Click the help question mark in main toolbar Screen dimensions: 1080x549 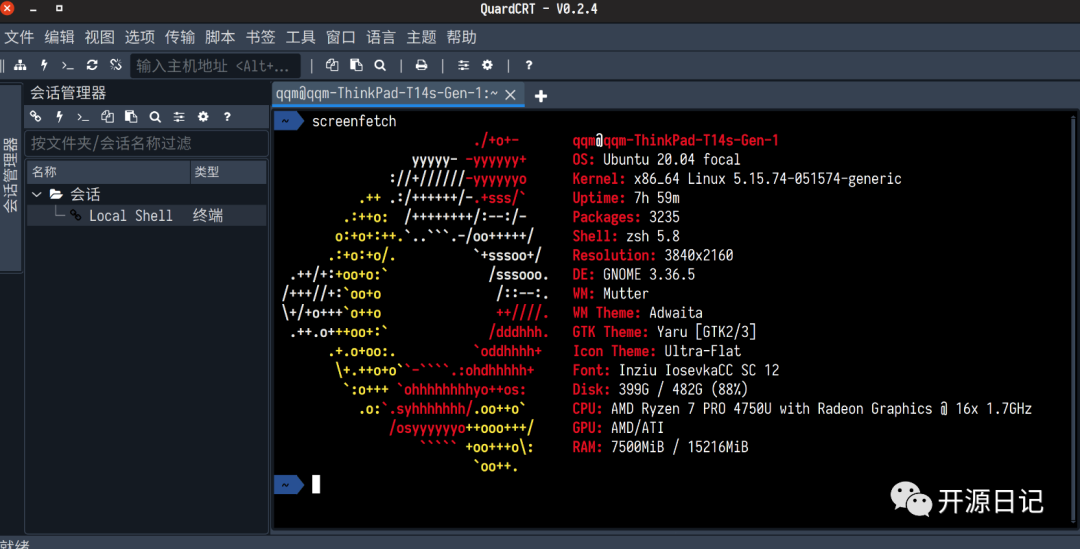pos(528,65)
